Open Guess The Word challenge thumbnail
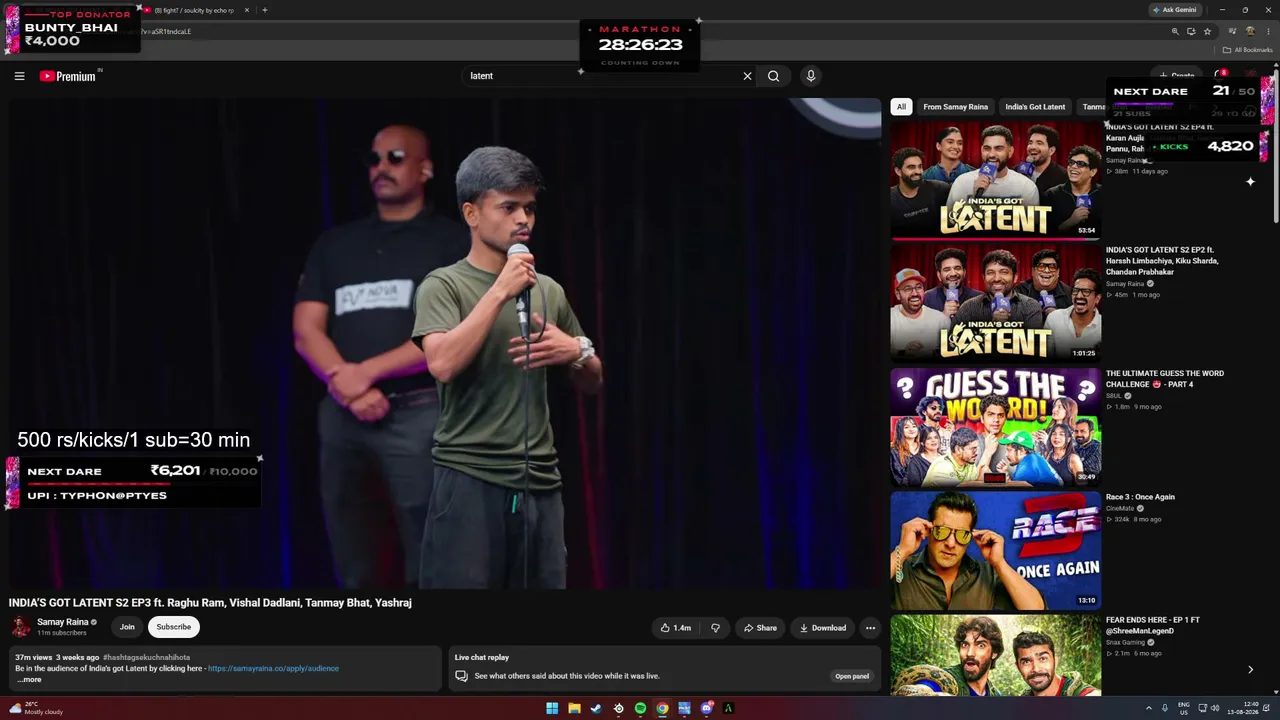 (995, 427)
